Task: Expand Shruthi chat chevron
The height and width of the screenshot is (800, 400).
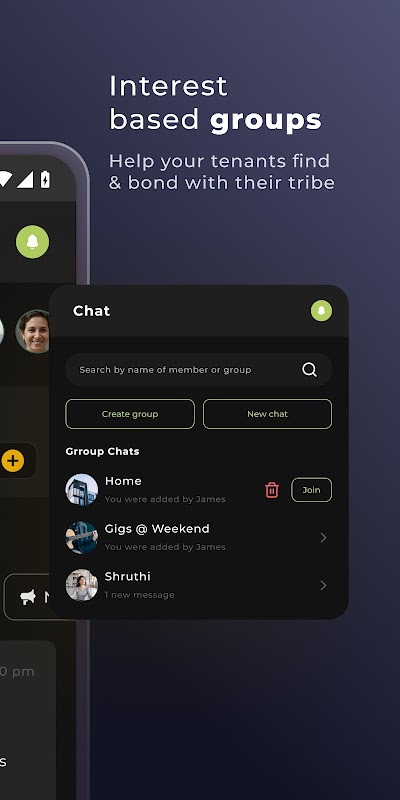Action: pos(323,585)
